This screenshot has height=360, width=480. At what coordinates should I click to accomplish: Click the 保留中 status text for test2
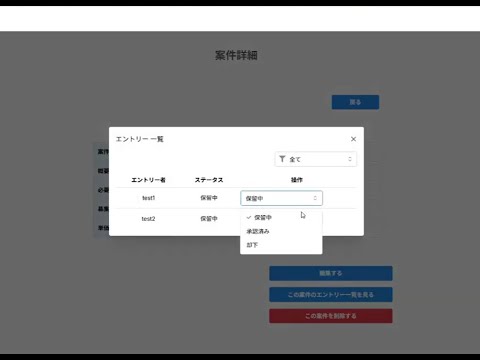pos(209,219)
